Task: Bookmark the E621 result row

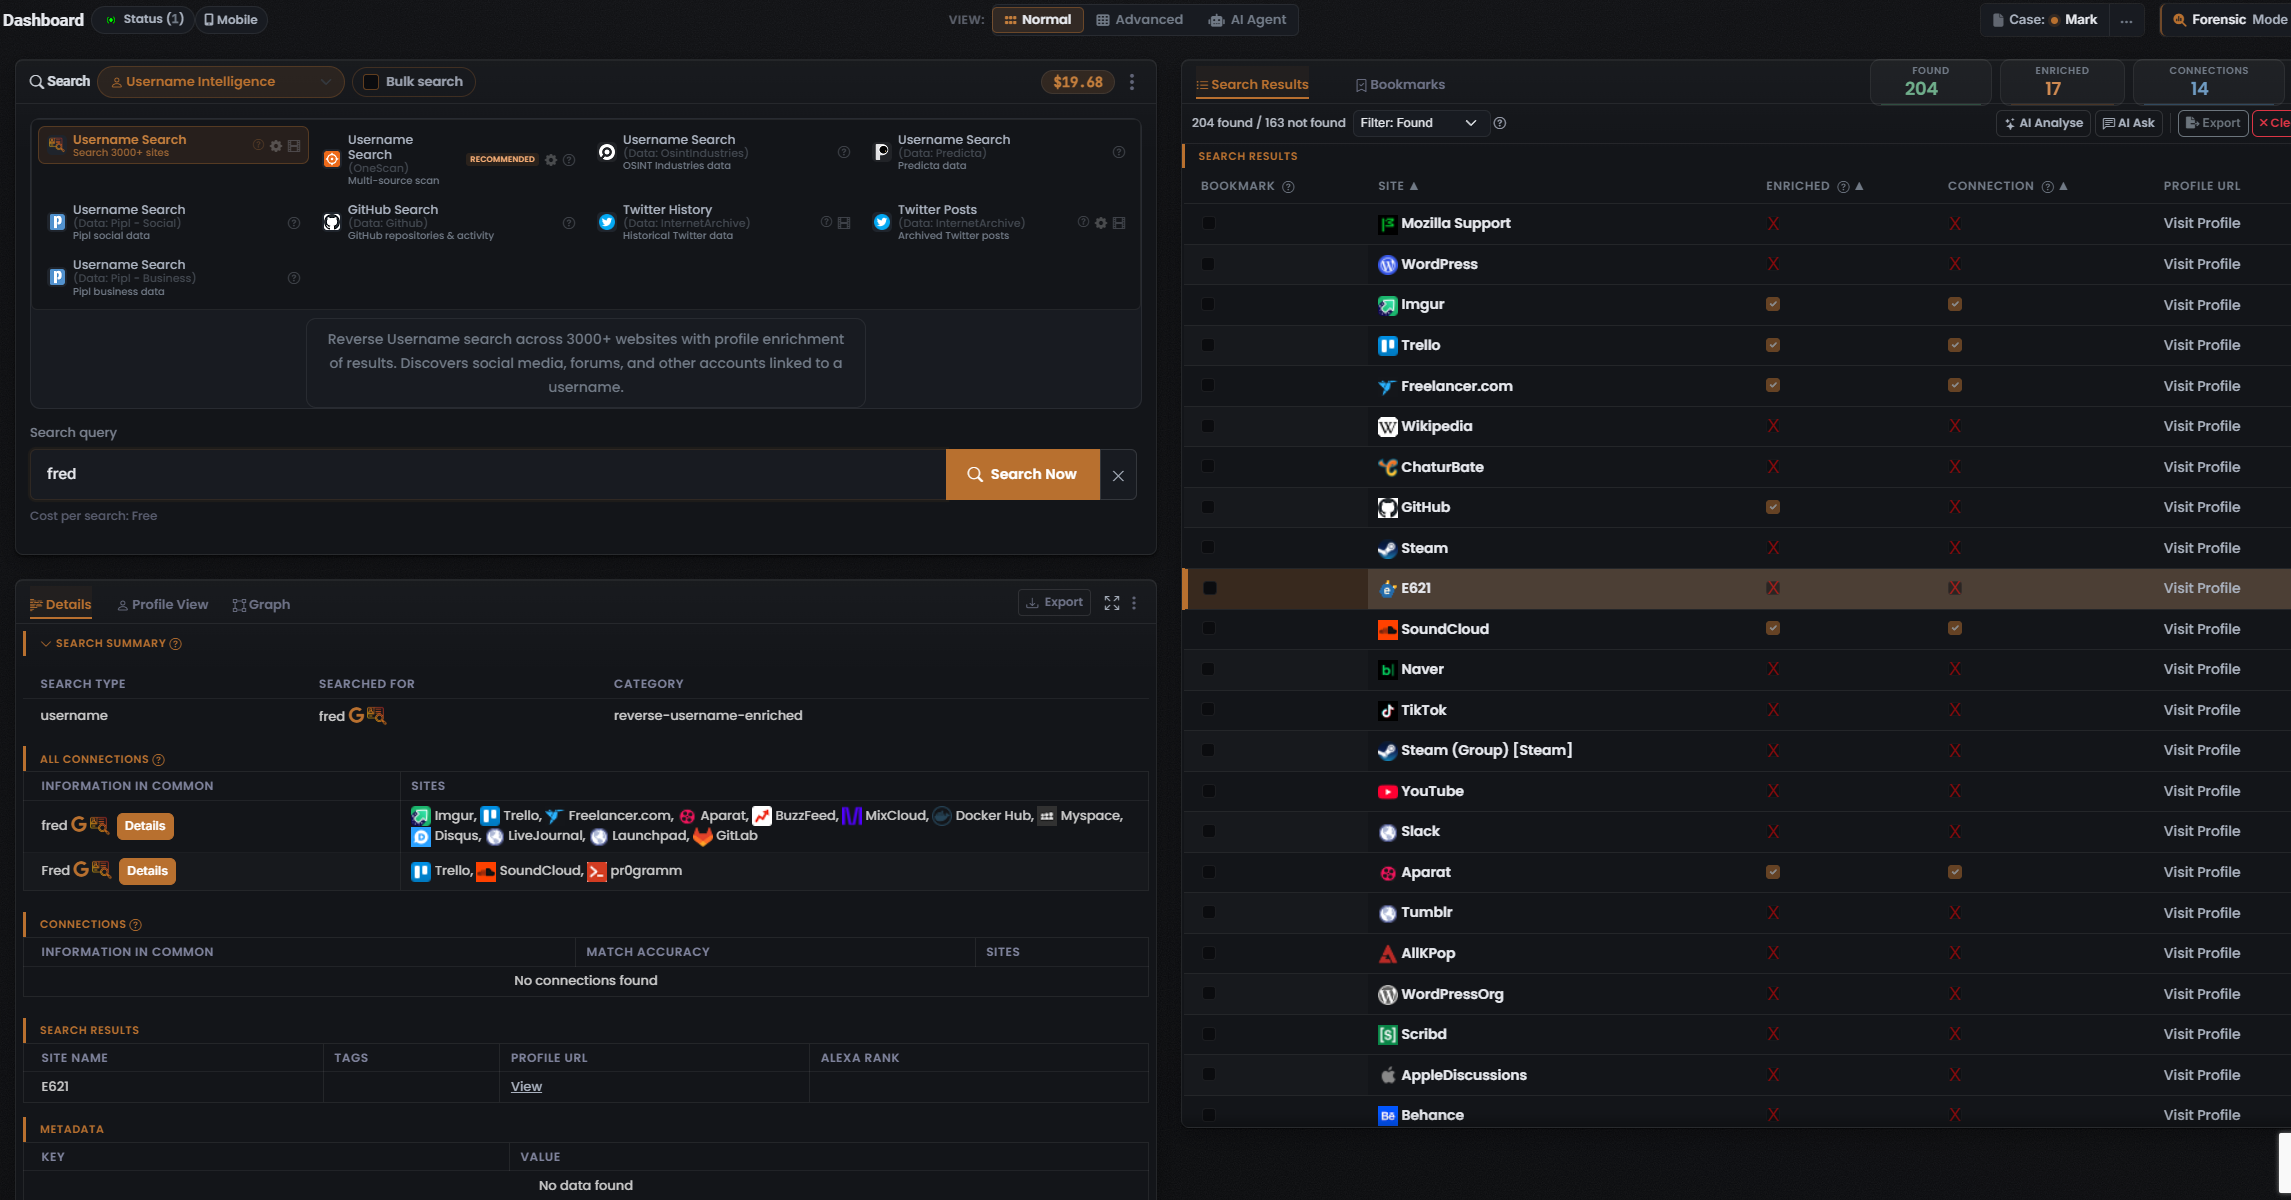Action: tap(1209, 588)
